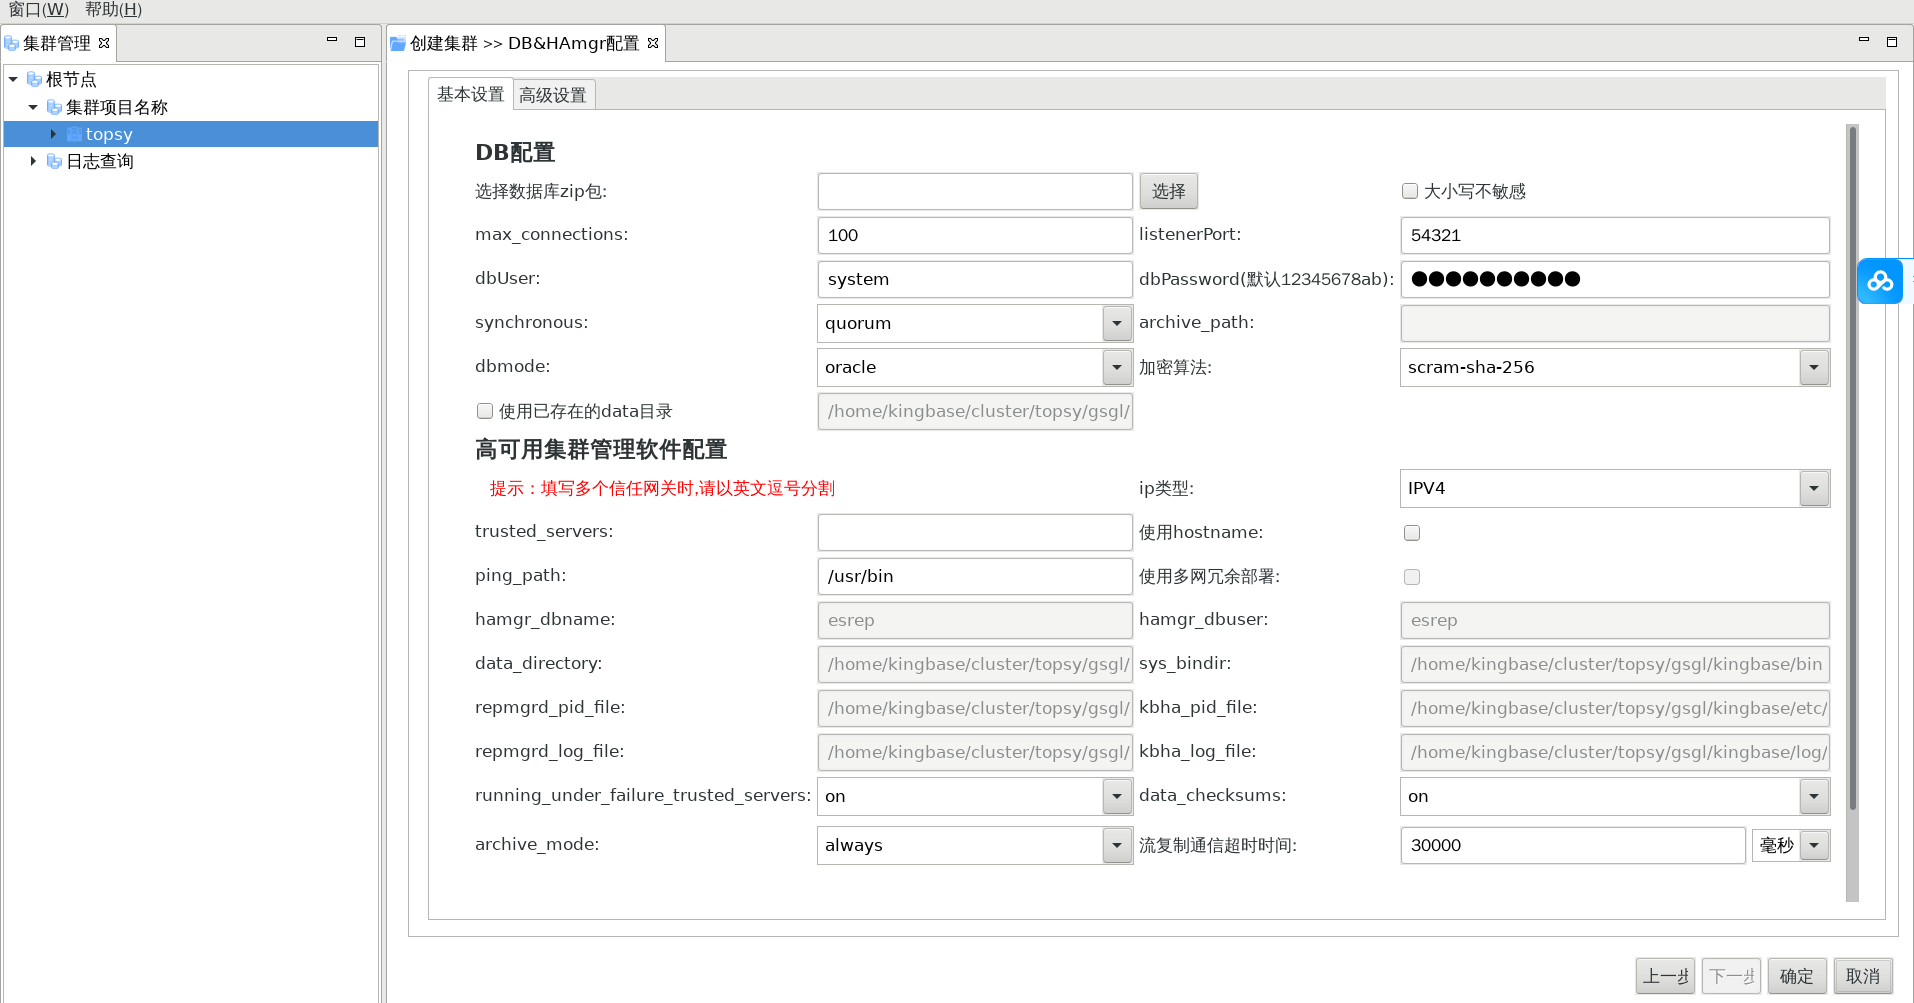Image resolution: width=1914 pixels, height=1003 pixels.
Task: Click the 集群项目名称 folder icon
Action: click(54, 107)
